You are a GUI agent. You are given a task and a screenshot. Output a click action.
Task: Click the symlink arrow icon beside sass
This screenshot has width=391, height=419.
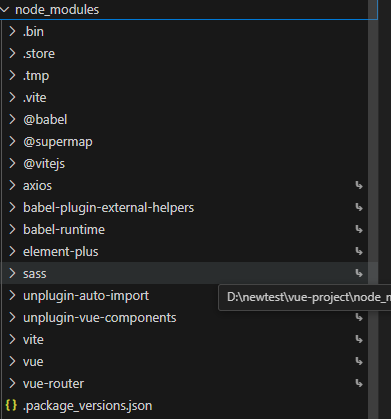point(359,273)
